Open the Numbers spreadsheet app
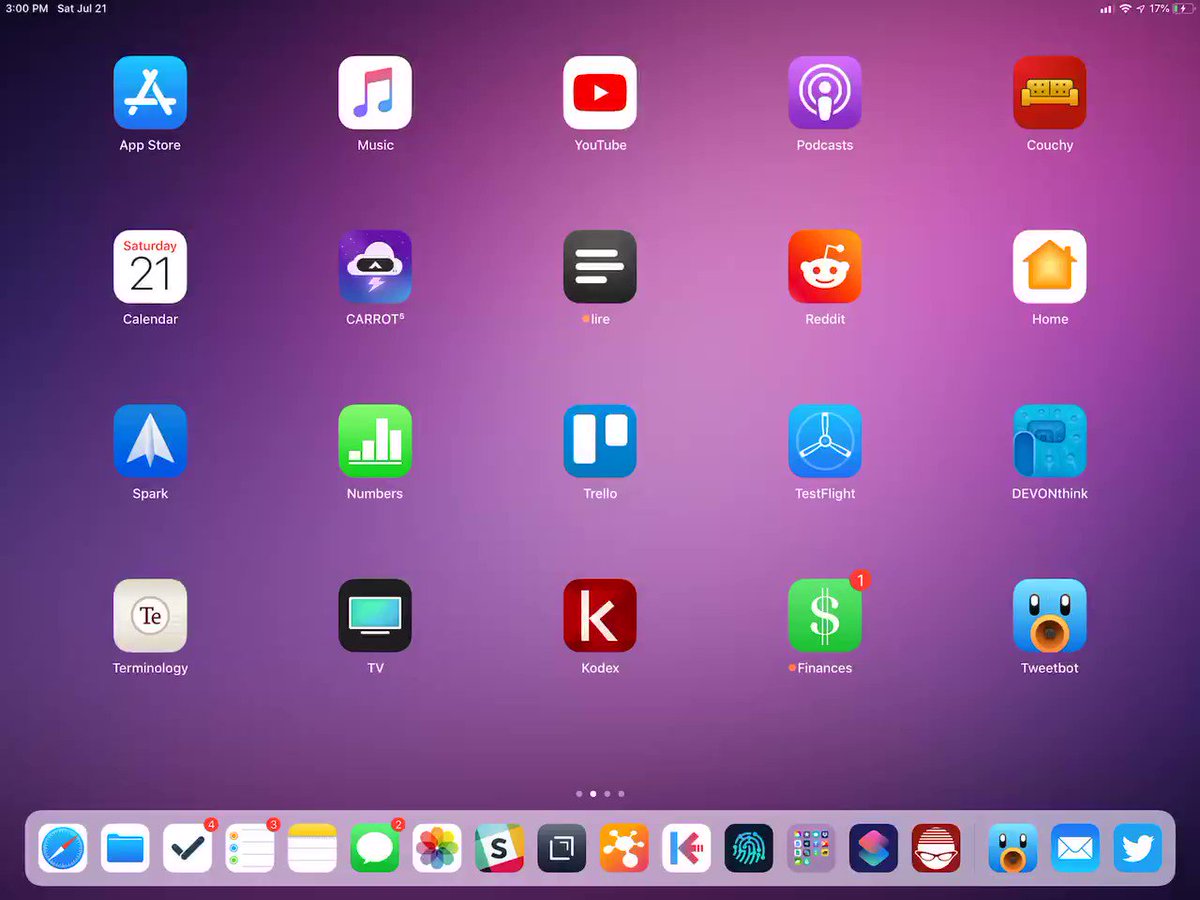 point(375,441)
